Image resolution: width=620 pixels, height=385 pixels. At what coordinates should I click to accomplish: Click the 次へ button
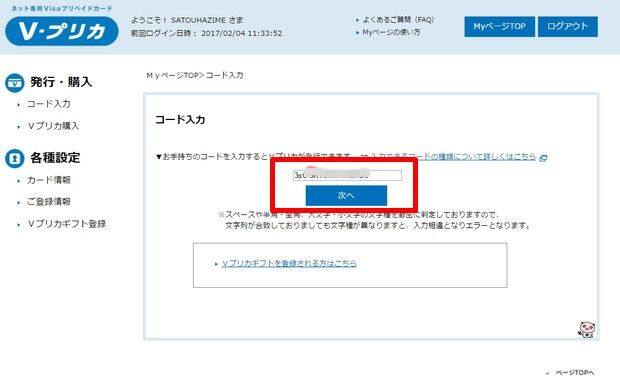tap(346, 195)
